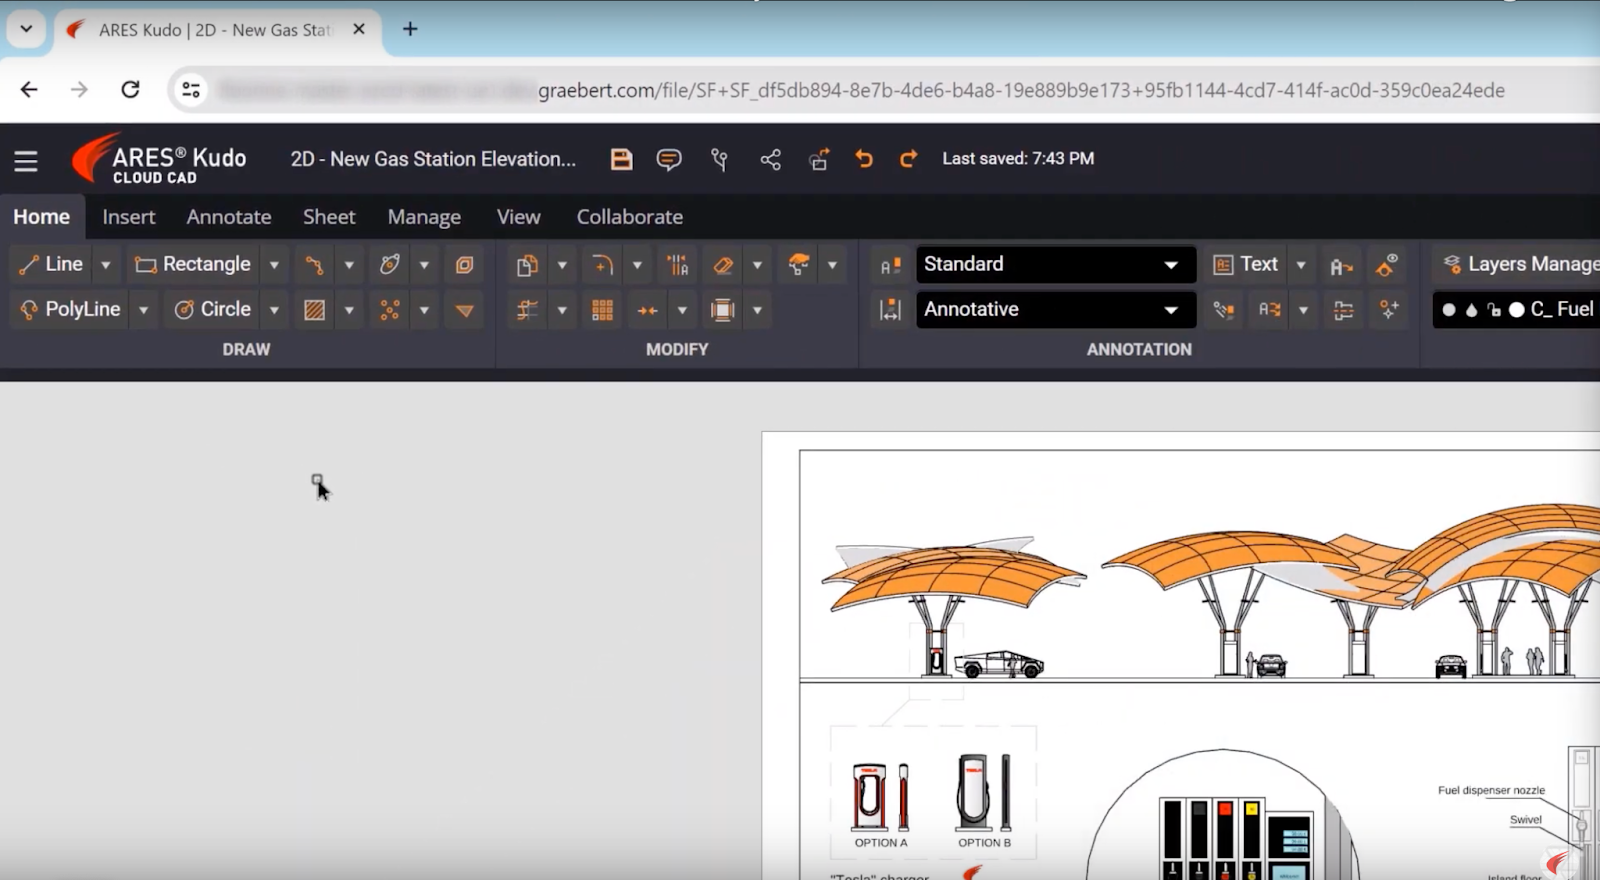Expand the Rectangle tool options arrow
1600x880 pixels.
tap(274, 265)
